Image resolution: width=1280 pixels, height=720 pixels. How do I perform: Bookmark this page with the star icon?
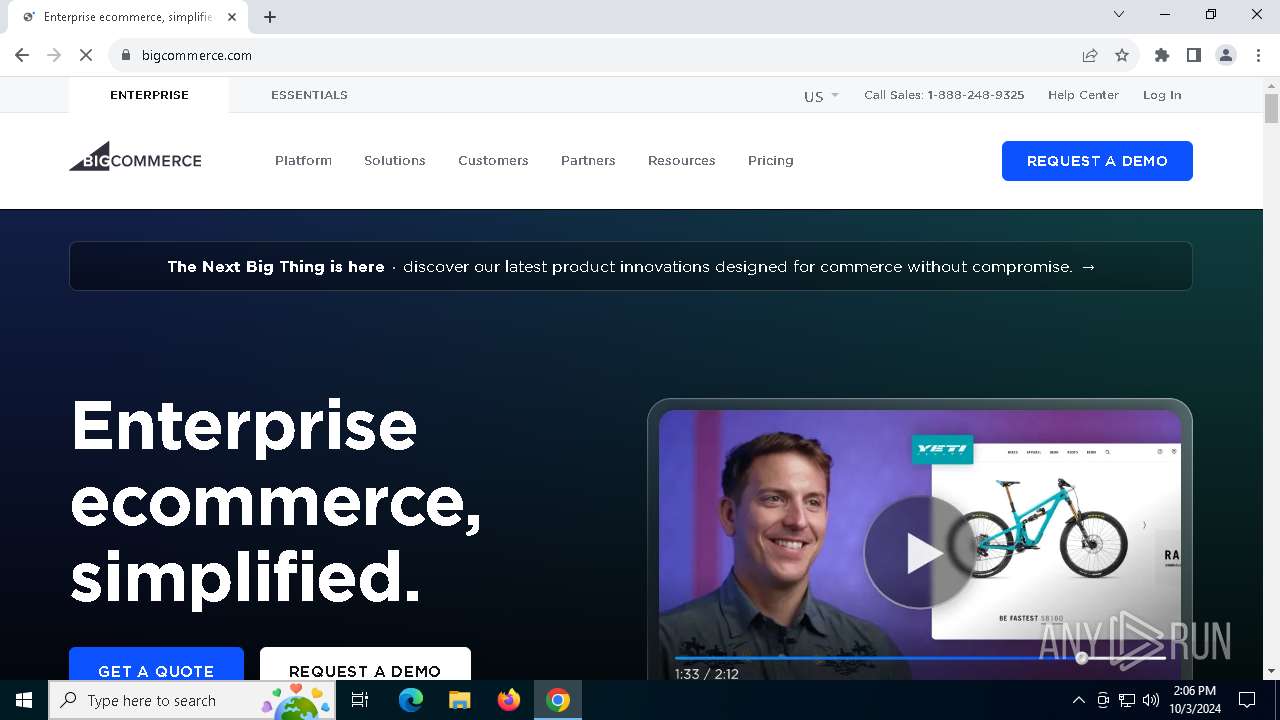[x=1122, y=55]
